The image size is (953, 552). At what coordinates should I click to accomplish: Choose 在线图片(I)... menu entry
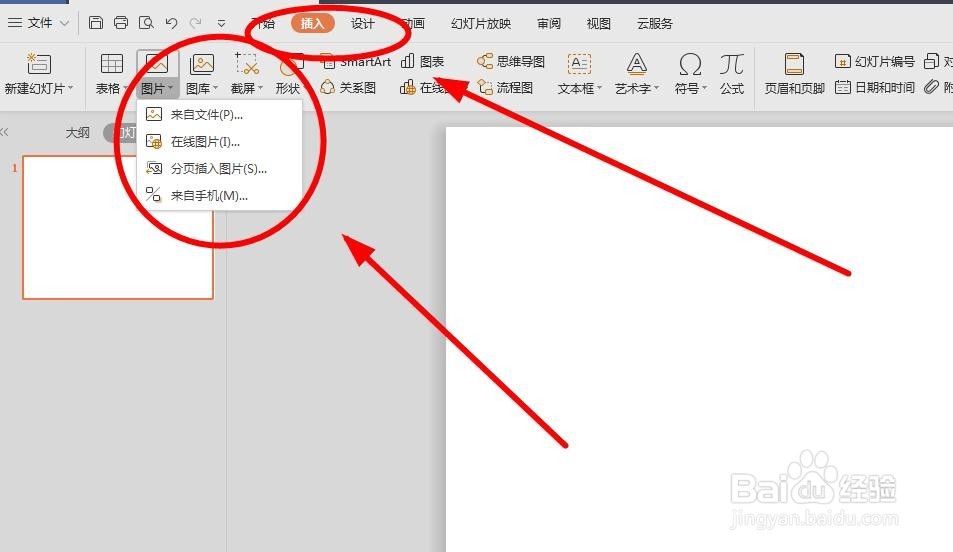[x=219, y=142]
